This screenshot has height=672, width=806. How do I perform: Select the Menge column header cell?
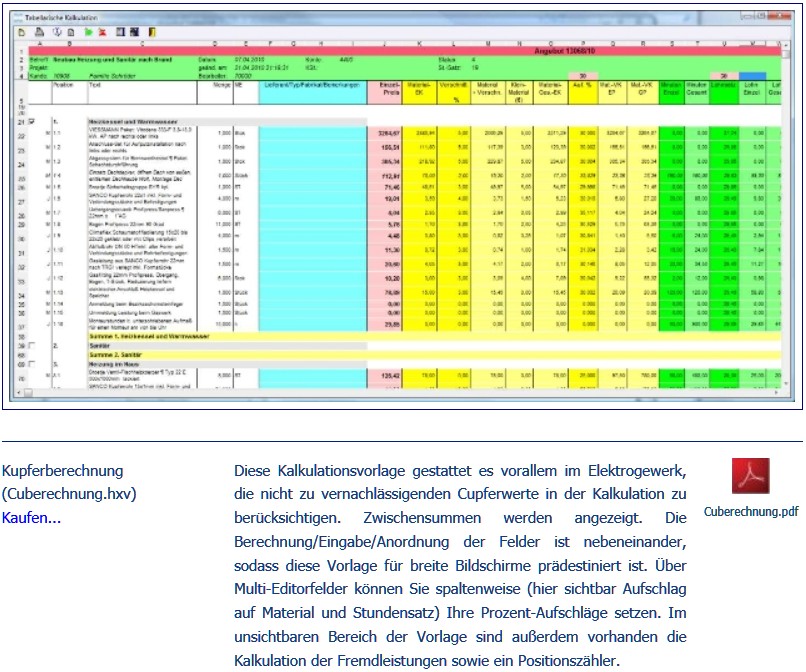tap(215, 93)
